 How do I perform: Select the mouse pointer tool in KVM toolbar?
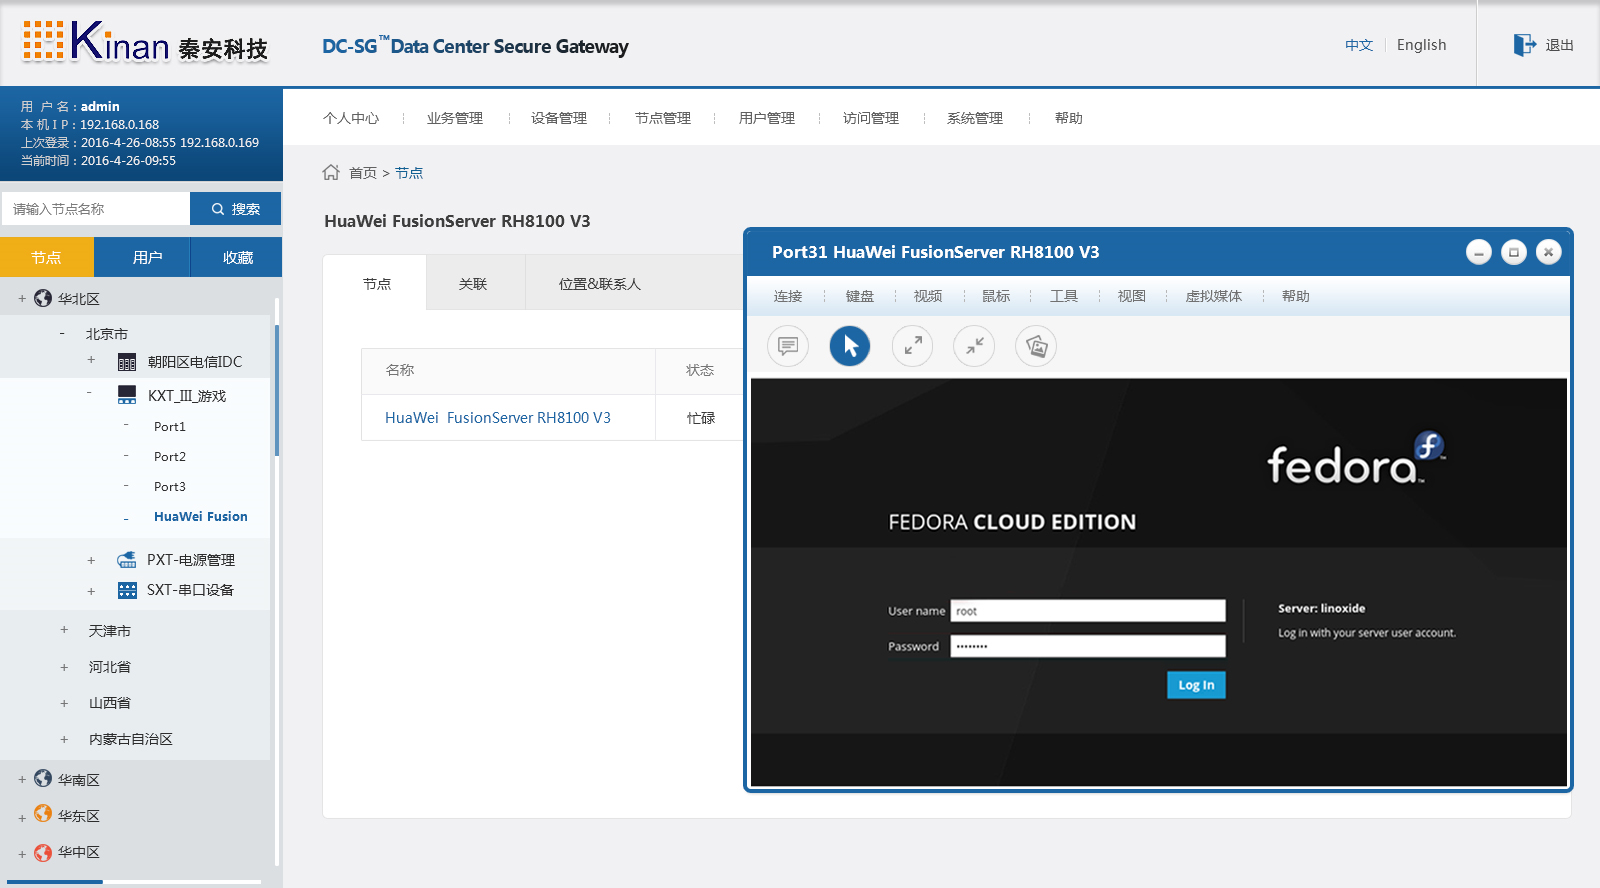850,346
